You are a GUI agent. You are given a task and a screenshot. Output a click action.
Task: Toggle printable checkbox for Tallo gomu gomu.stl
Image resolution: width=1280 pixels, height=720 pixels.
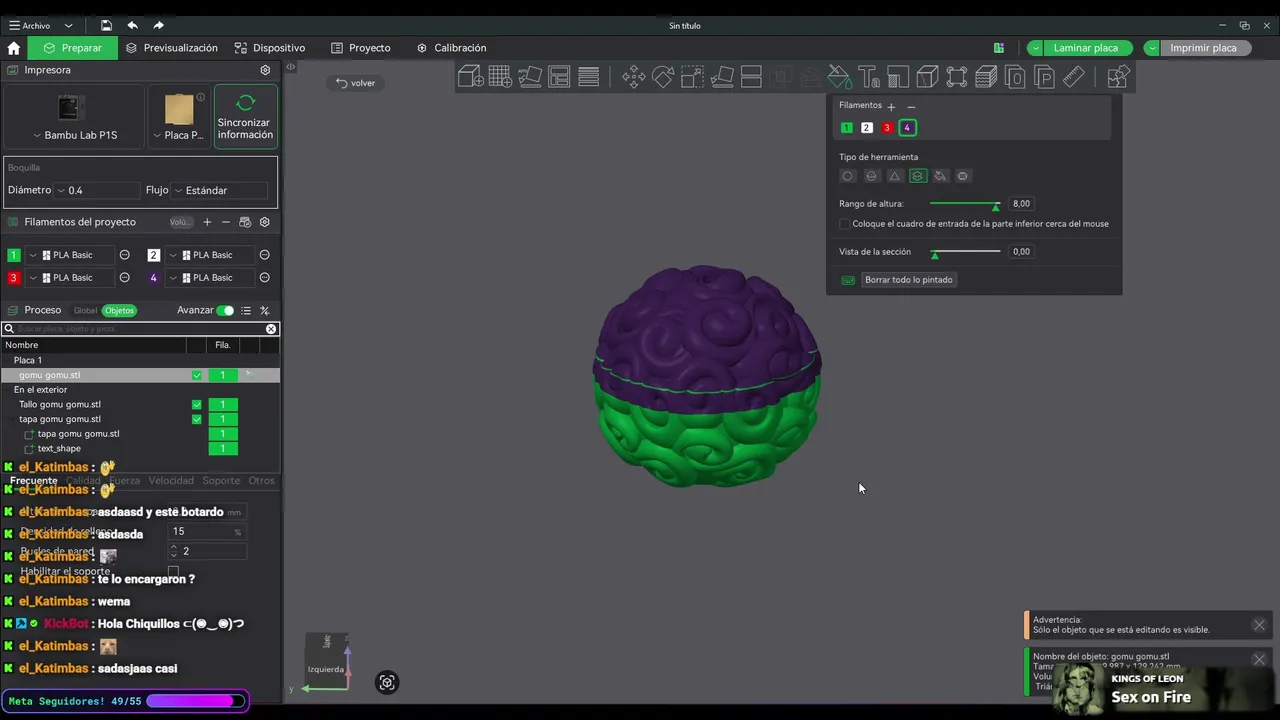197,404
